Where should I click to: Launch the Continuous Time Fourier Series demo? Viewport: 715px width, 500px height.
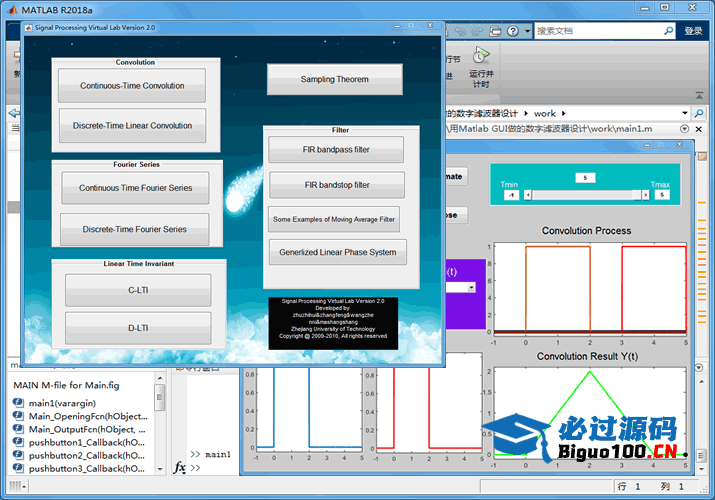pos(135,188)
